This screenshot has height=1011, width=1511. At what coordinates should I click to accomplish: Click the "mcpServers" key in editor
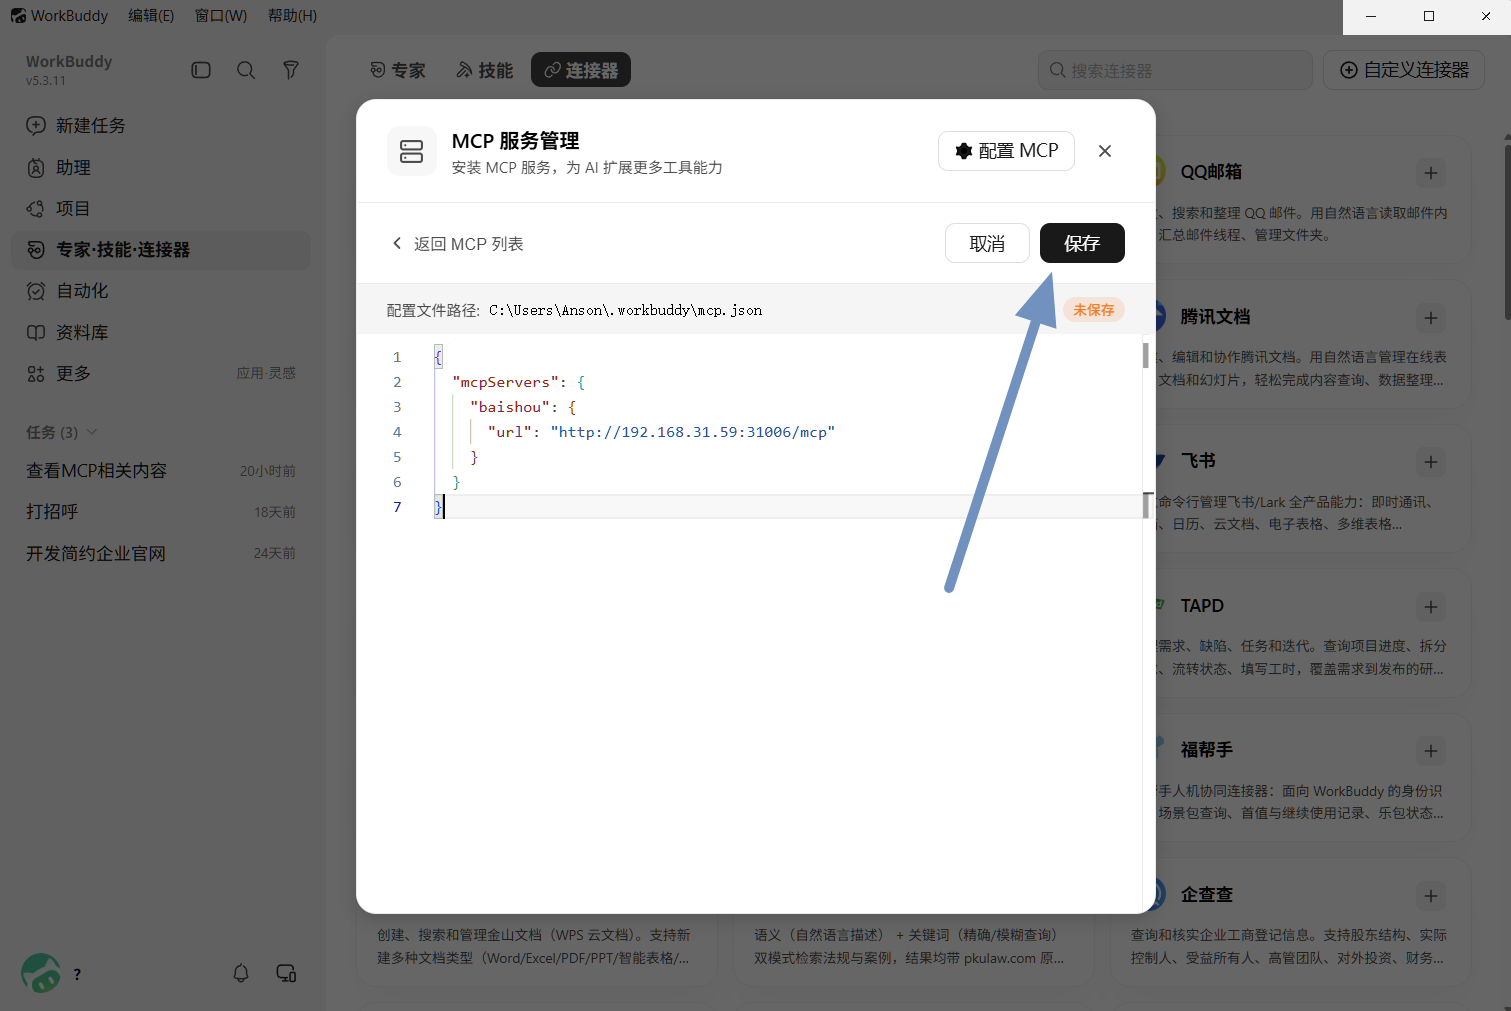505,382
